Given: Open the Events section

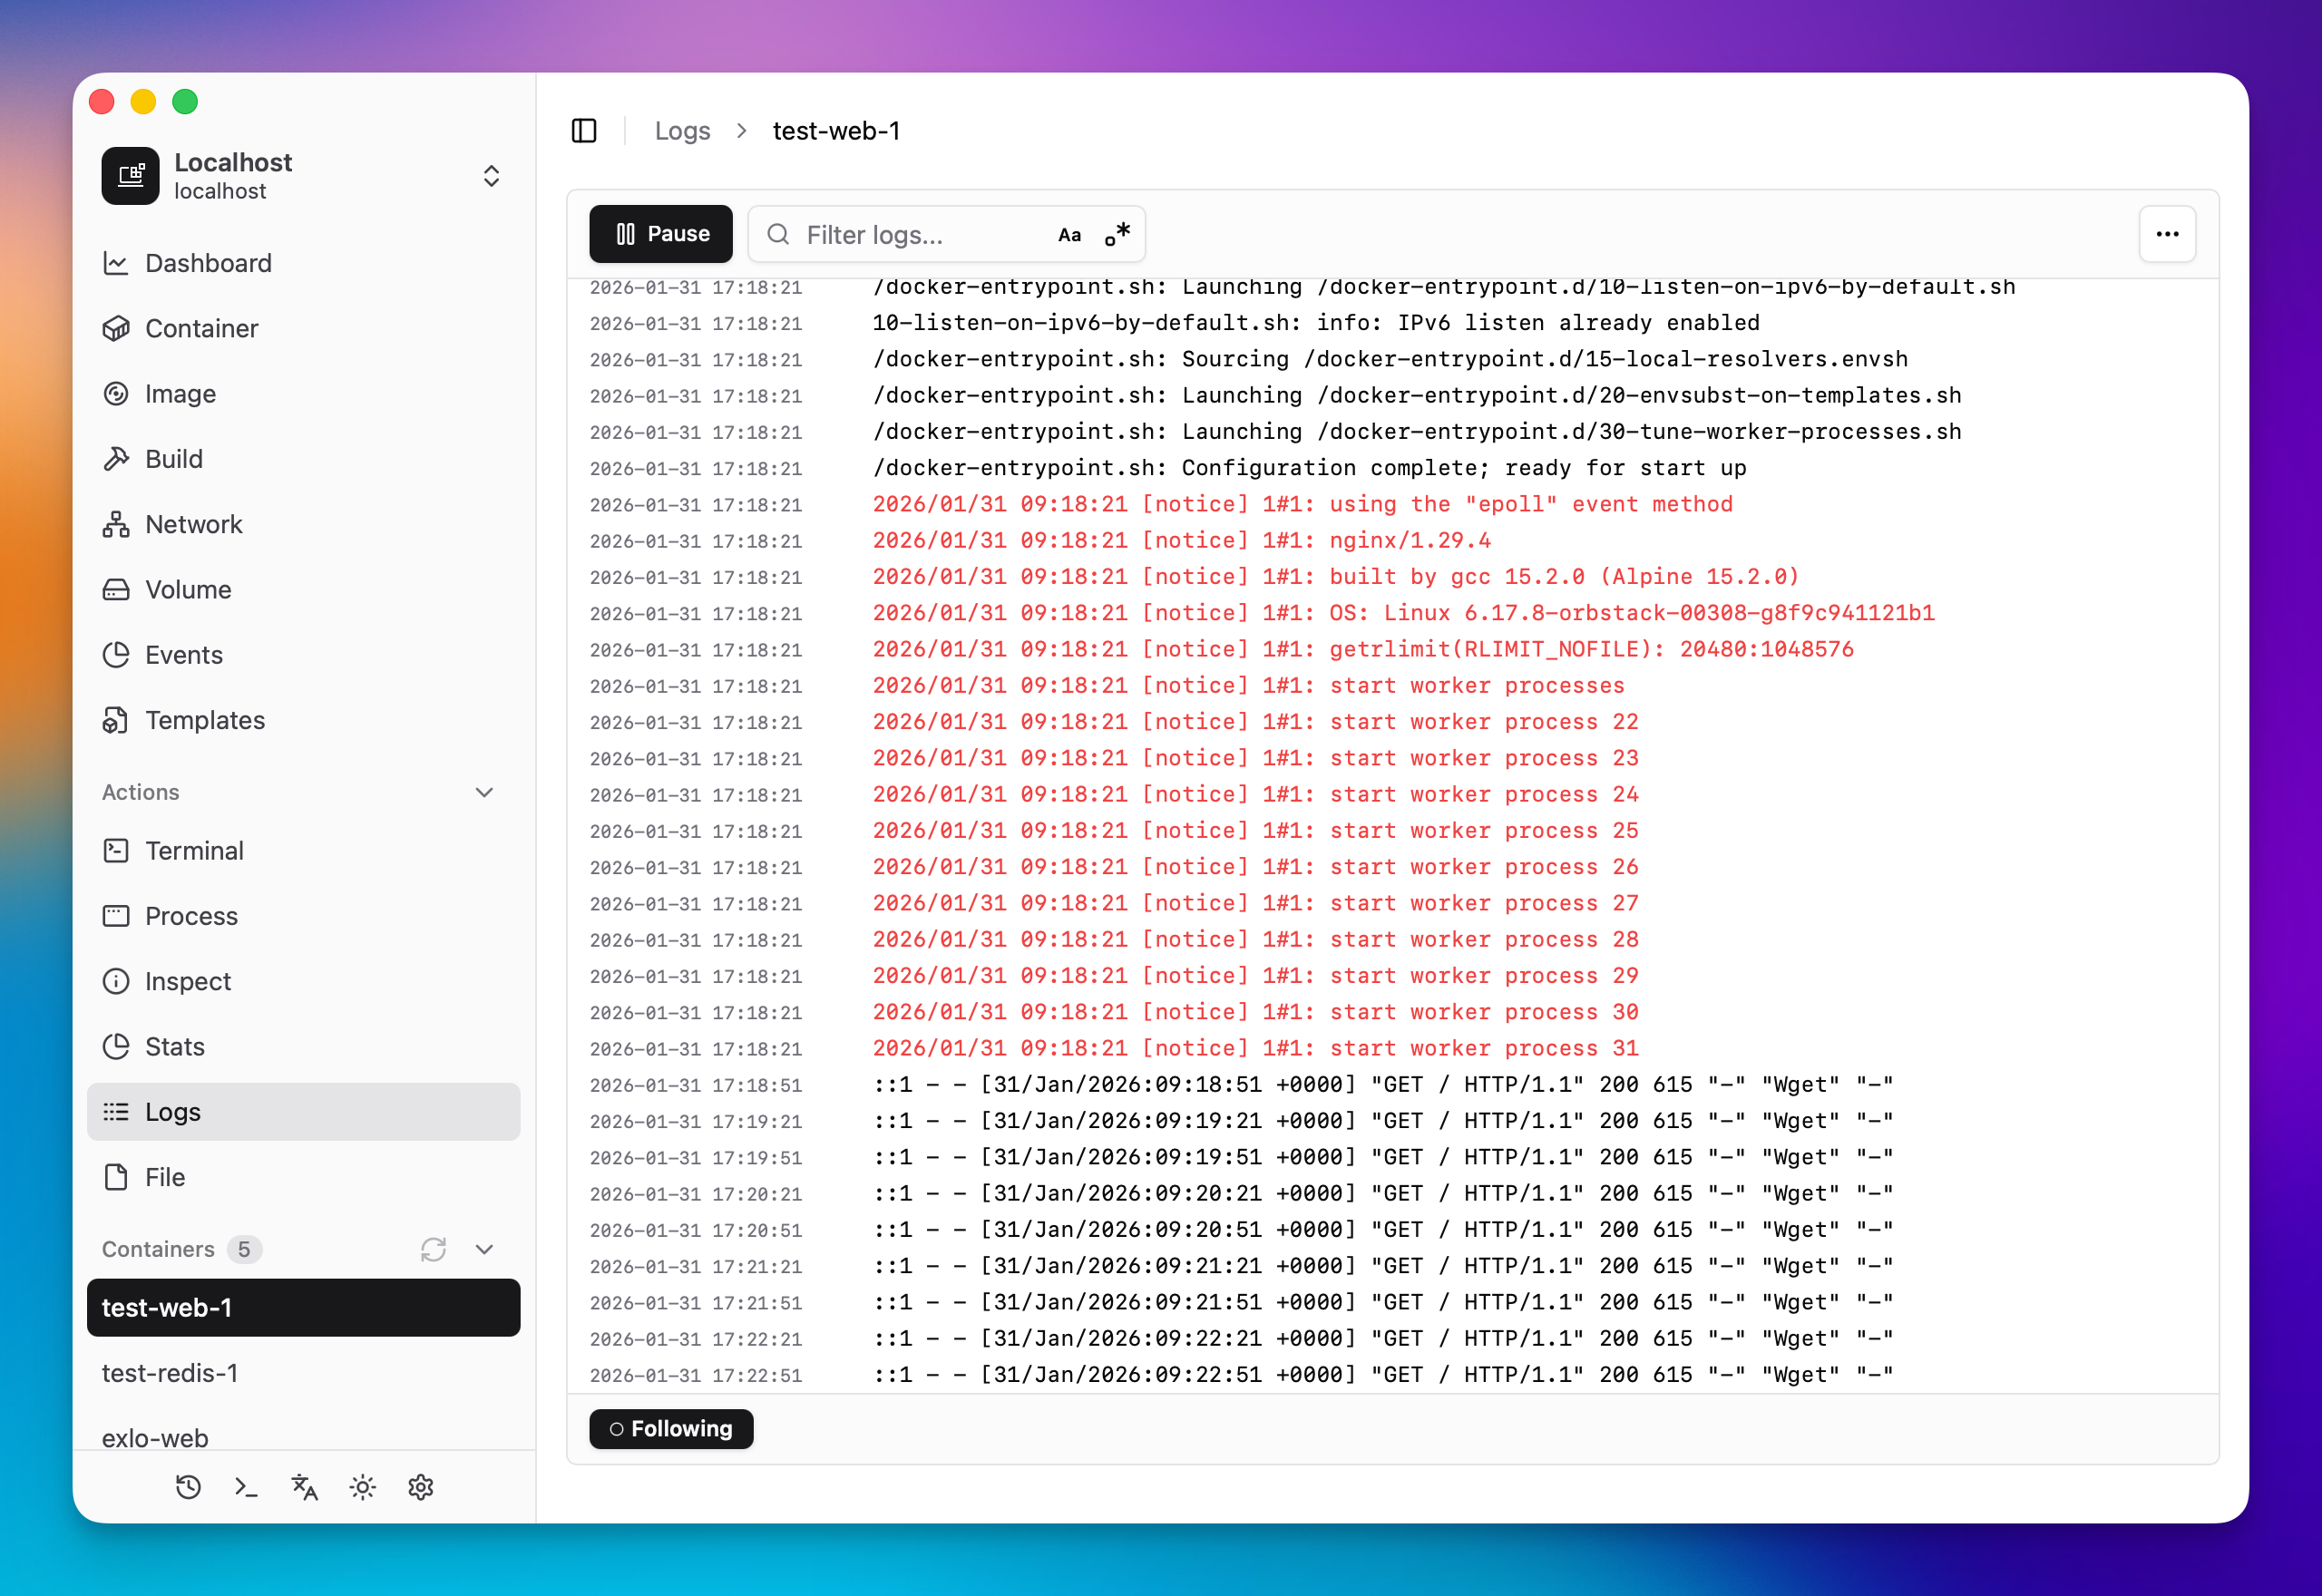Looking at the screenshot, I should tap(184, 655).
